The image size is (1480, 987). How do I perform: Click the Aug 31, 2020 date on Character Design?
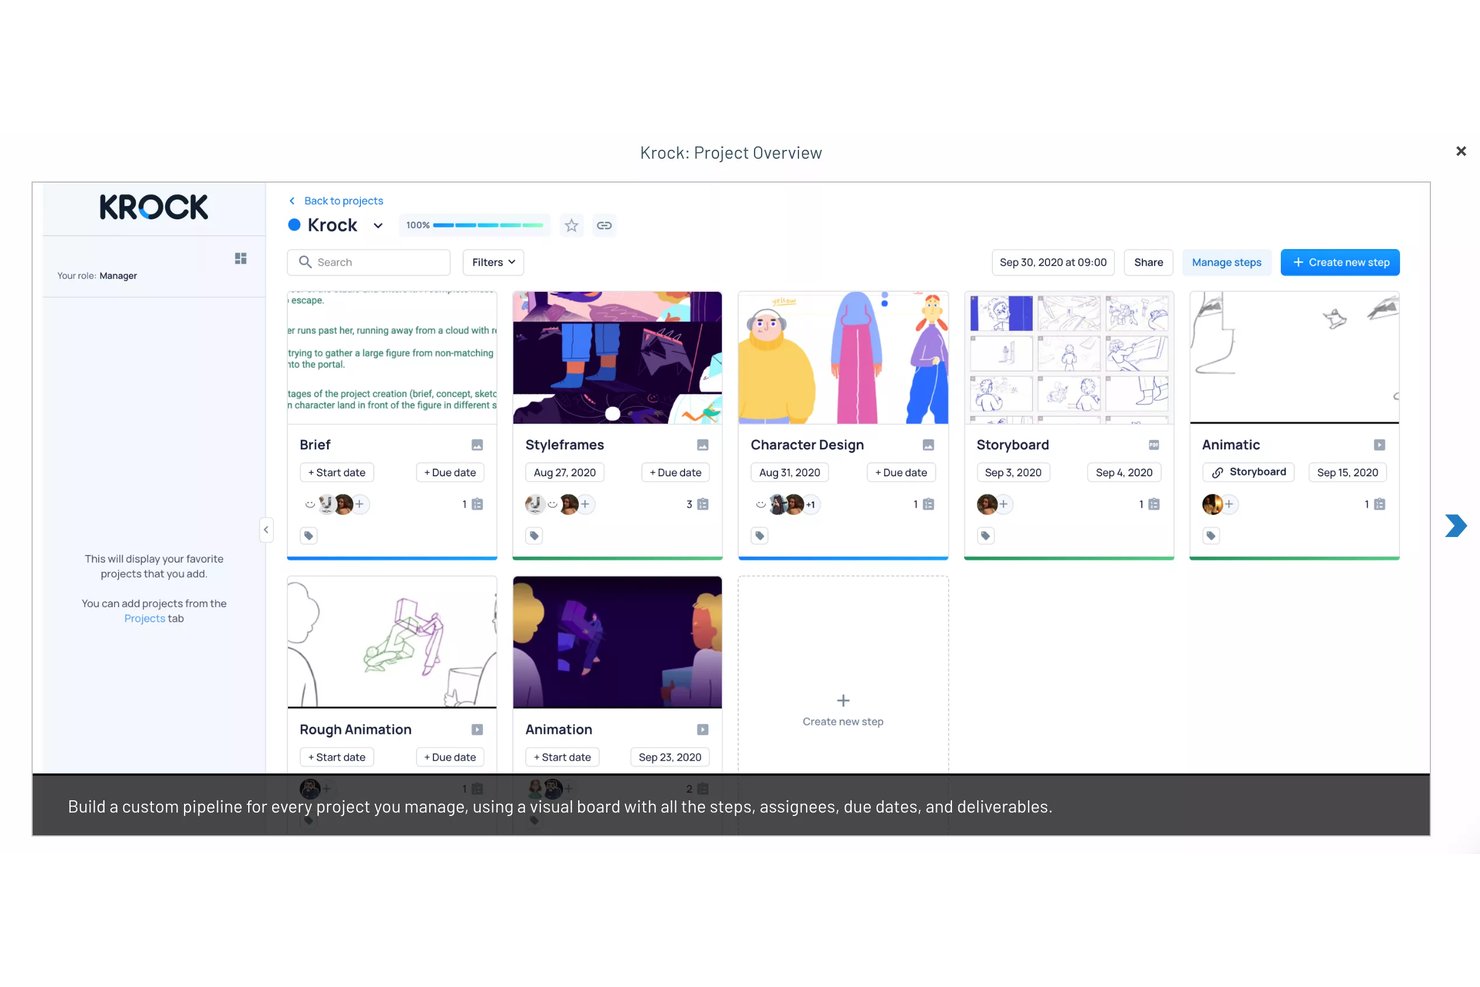[x=790, y=473]
